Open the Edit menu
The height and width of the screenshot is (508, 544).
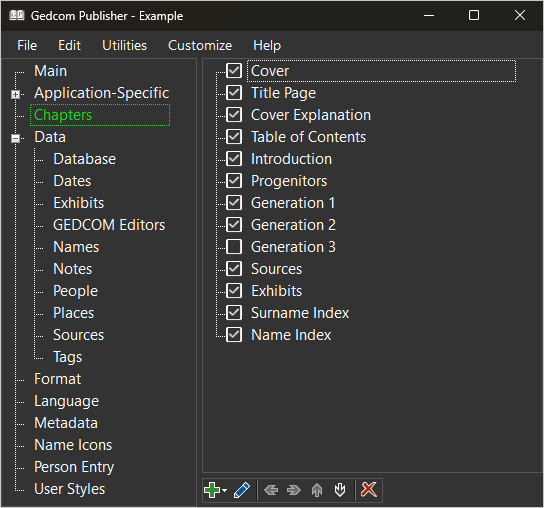pyautogui.click(x=69, y=45)
